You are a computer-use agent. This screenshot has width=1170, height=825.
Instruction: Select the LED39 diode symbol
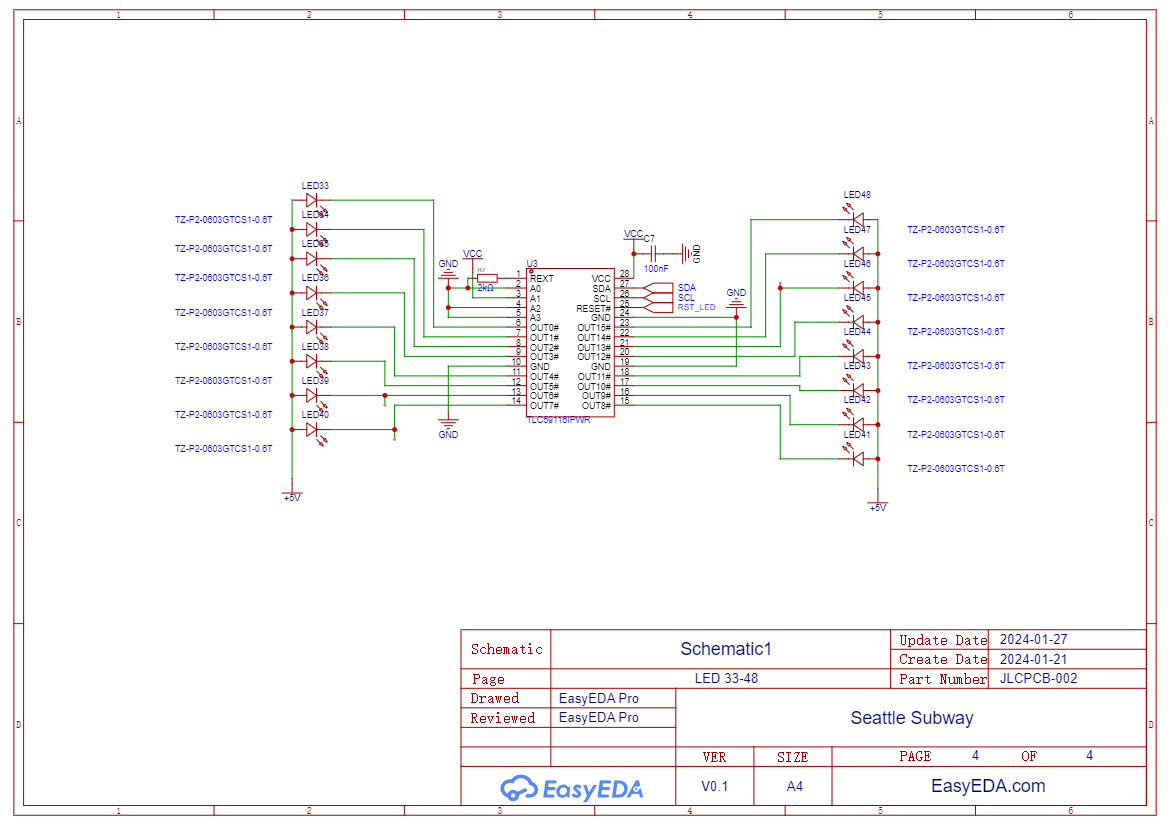click(313, 396)
